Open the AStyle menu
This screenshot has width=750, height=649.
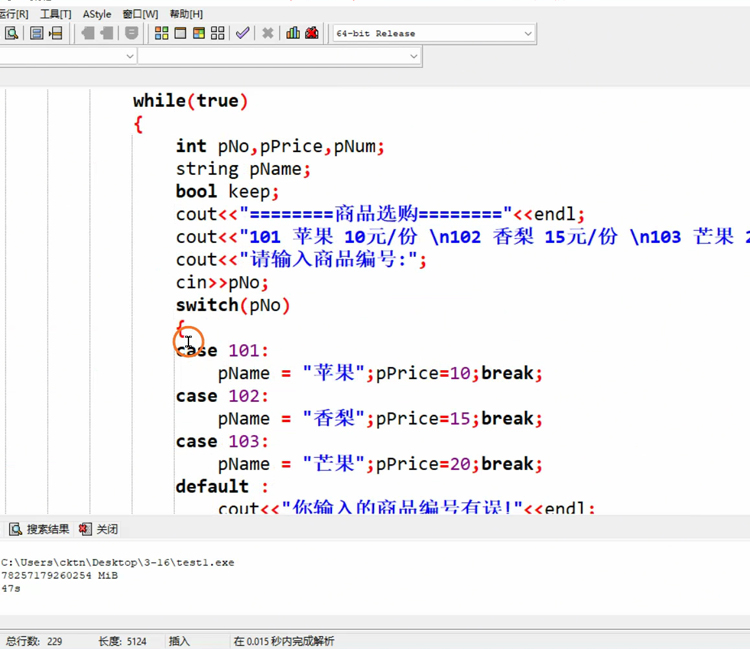[97, 14]
